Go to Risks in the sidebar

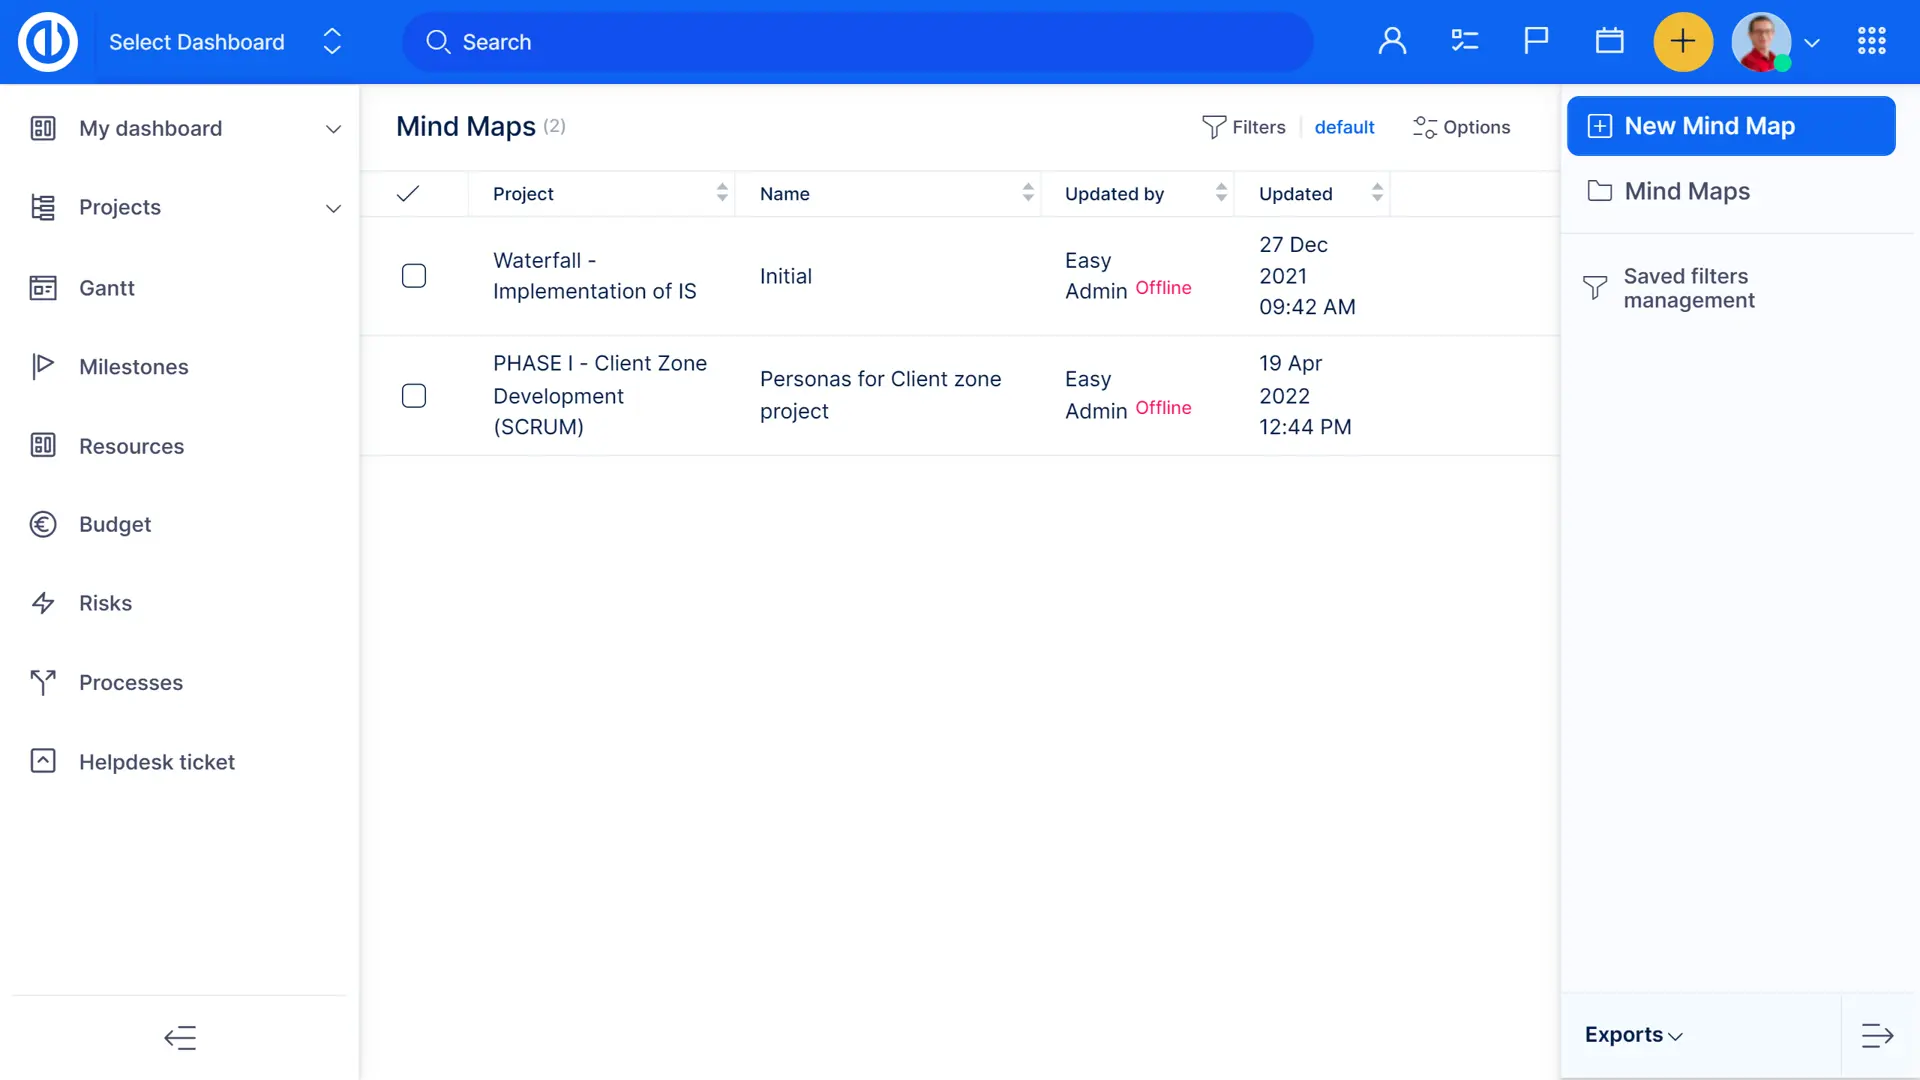pos(105,603)
